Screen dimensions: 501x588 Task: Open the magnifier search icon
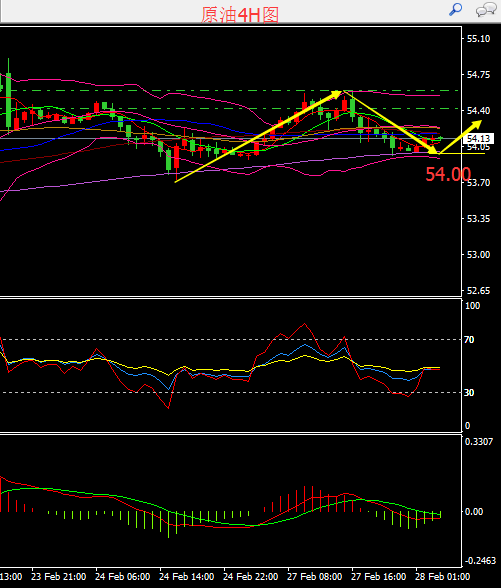456,9
